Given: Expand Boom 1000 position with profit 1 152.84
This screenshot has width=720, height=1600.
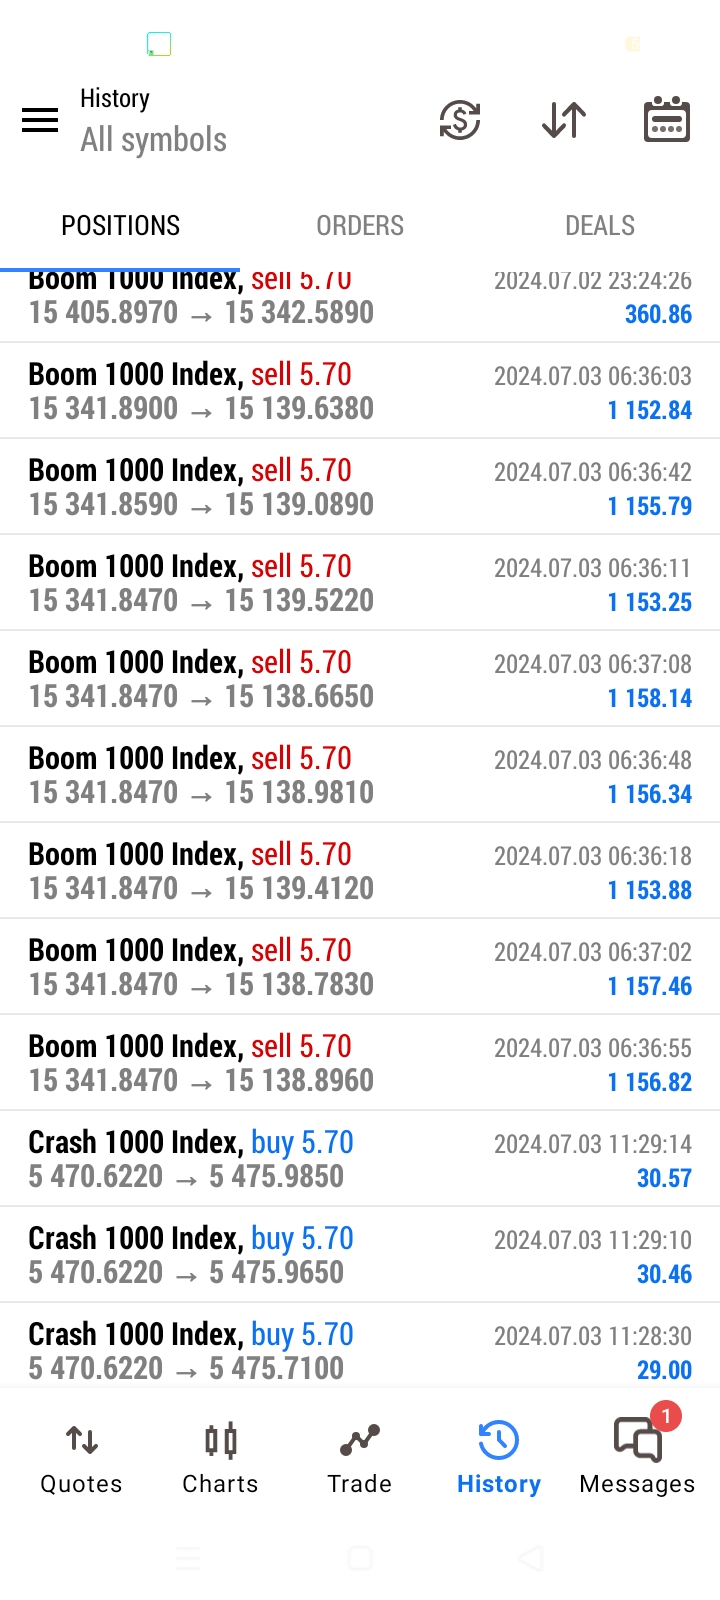Looking at the screenshot, I should (x=360, y=391).
